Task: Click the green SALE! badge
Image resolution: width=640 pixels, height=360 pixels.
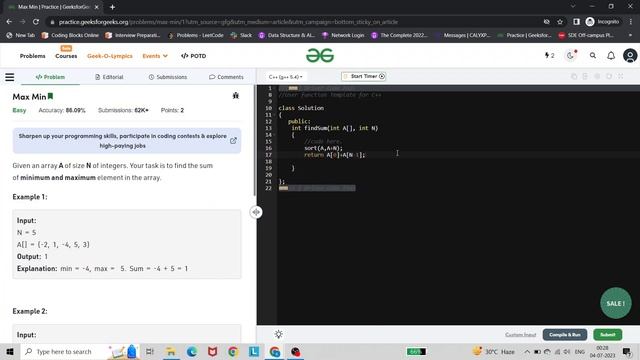Action: [616, 303]
